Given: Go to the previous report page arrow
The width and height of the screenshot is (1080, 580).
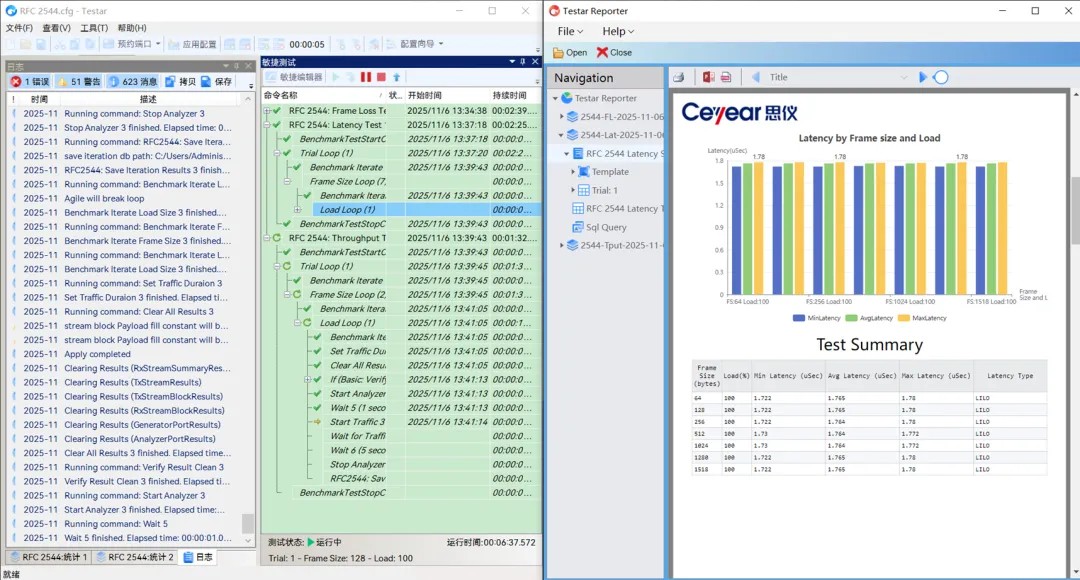Looking at the screenshot, I should click(x=756, y=77).
